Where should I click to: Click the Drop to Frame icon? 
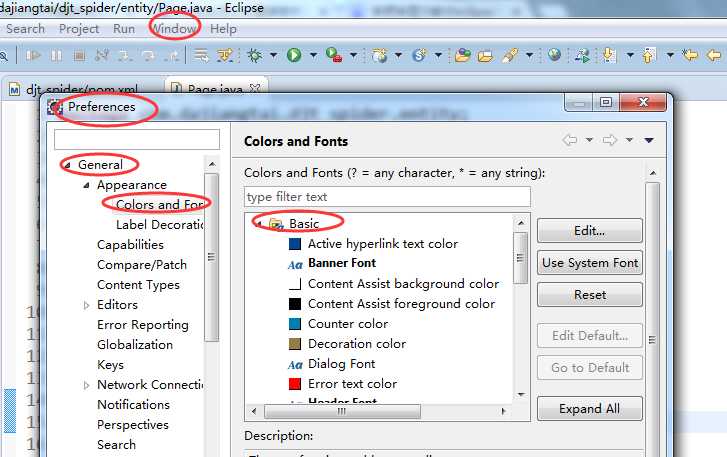point(201,56)
